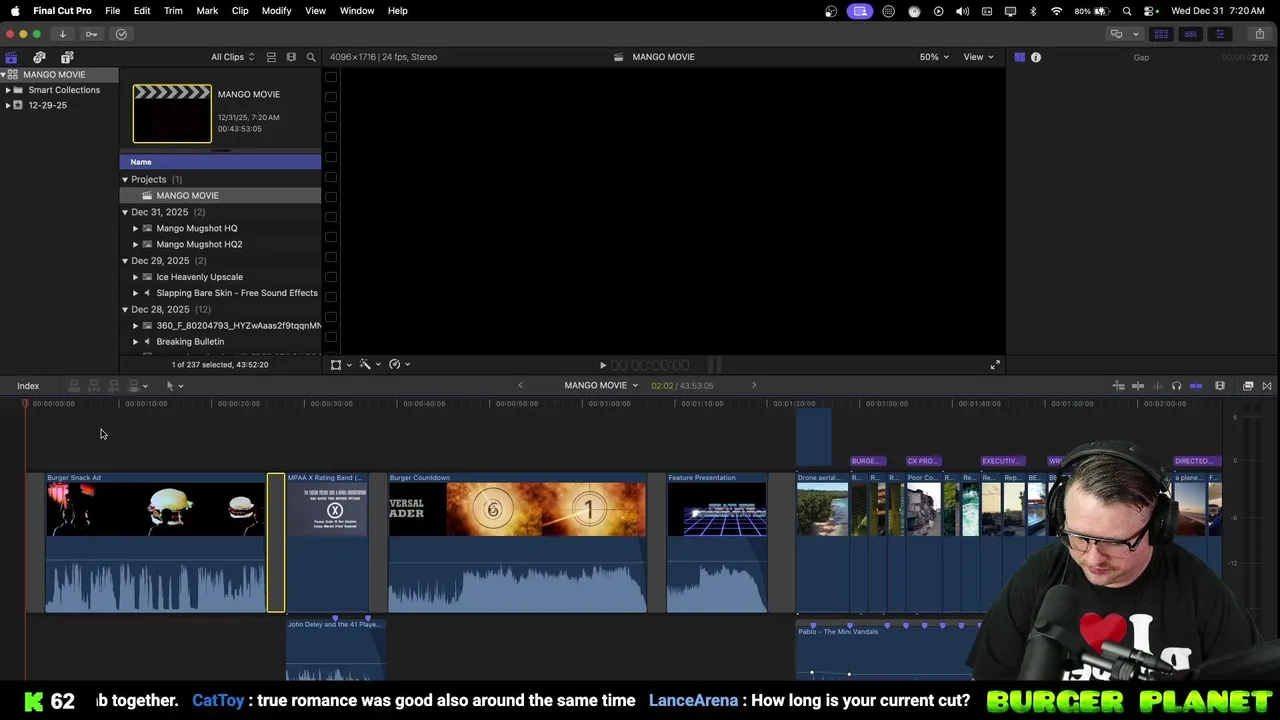Toggle Browser visibility button in toolbar

[1161, 34]
